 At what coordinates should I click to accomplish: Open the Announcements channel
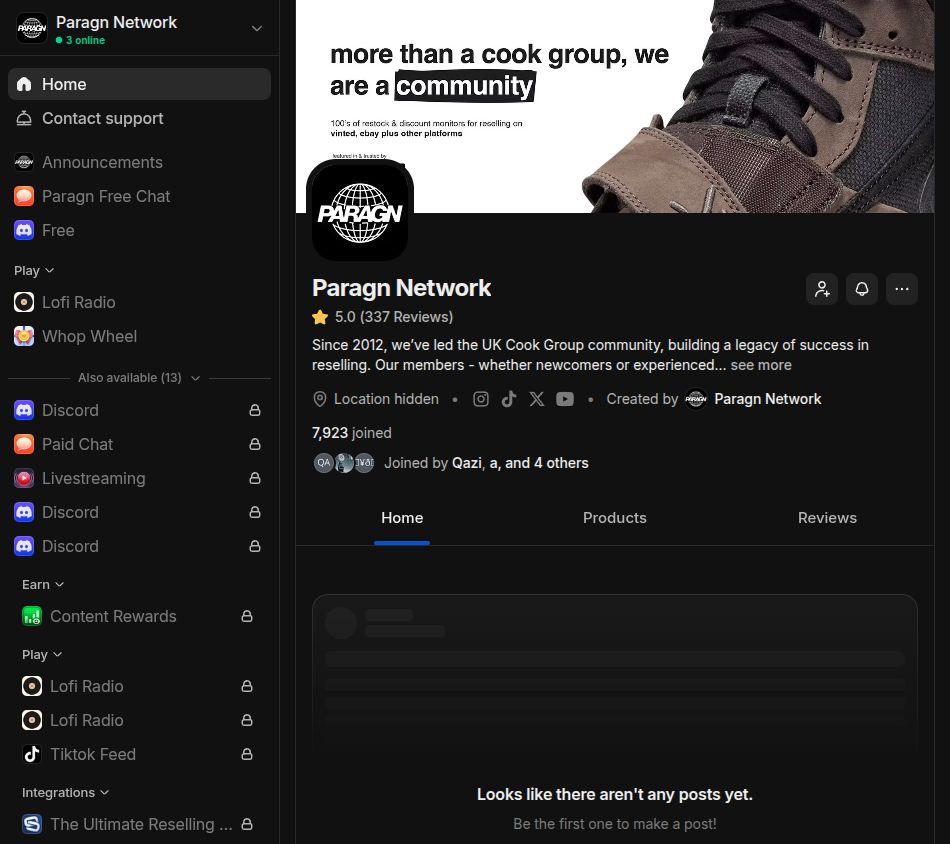click(x=139, y=162)
